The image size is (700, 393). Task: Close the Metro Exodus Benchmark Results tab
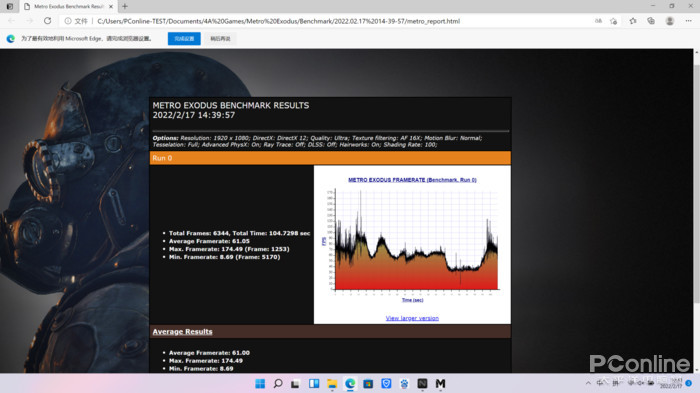click(x=111, y=6)
